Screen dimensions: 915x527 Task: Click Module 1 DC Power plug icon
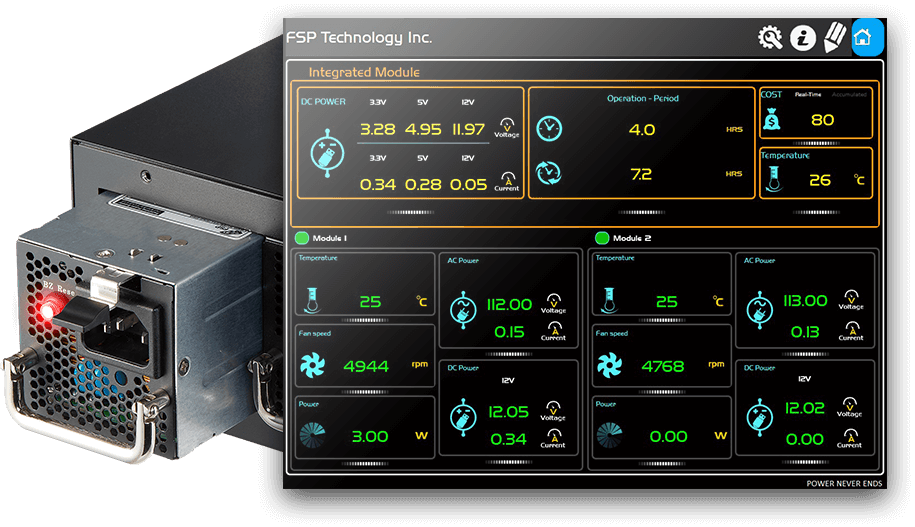coord(463,417)
